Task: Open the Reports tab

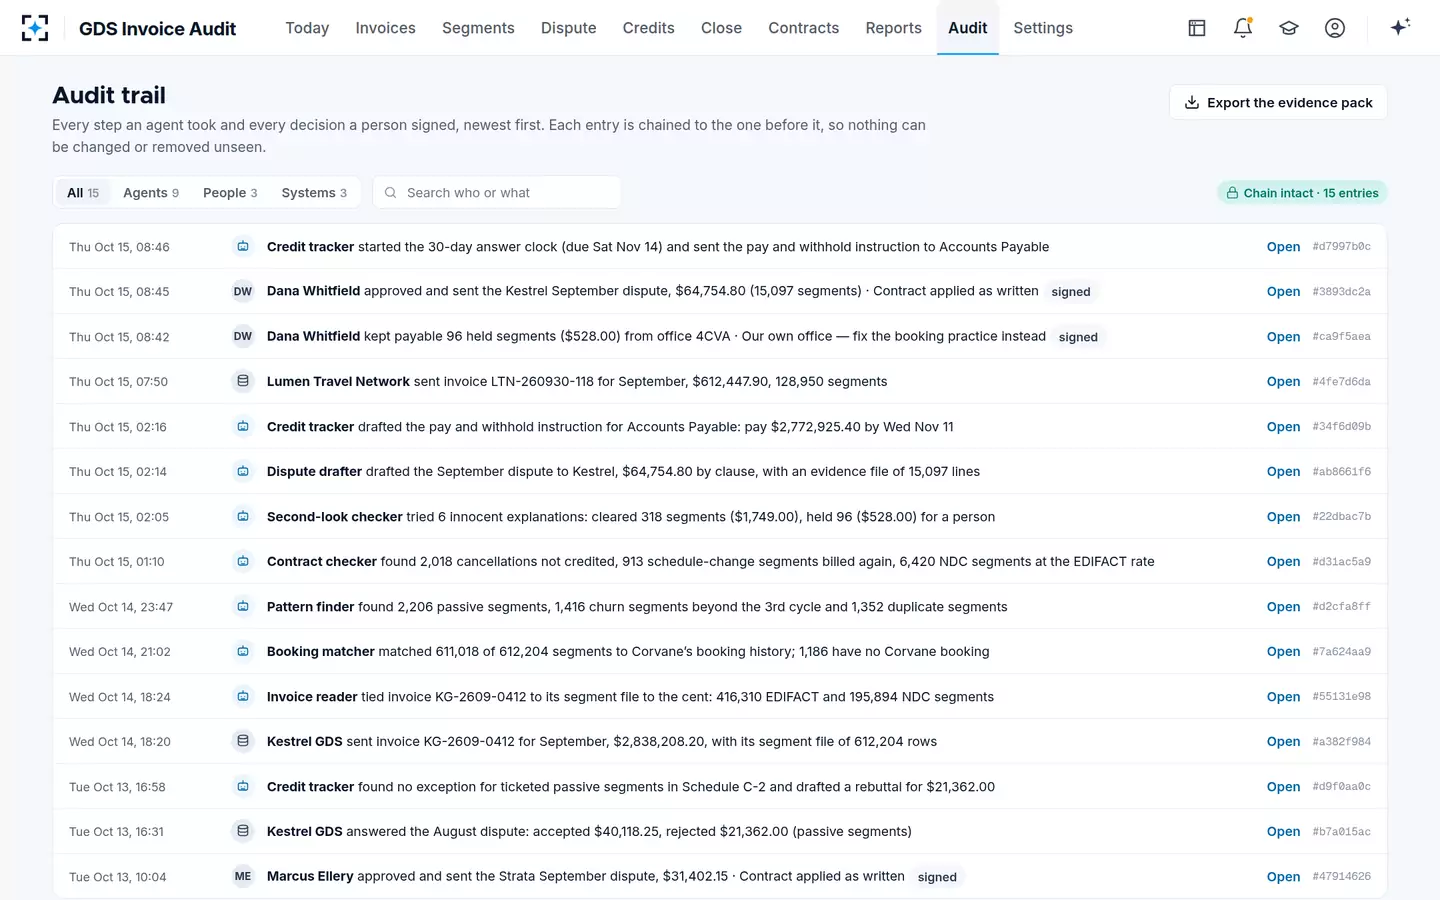Action: [894, 28]
